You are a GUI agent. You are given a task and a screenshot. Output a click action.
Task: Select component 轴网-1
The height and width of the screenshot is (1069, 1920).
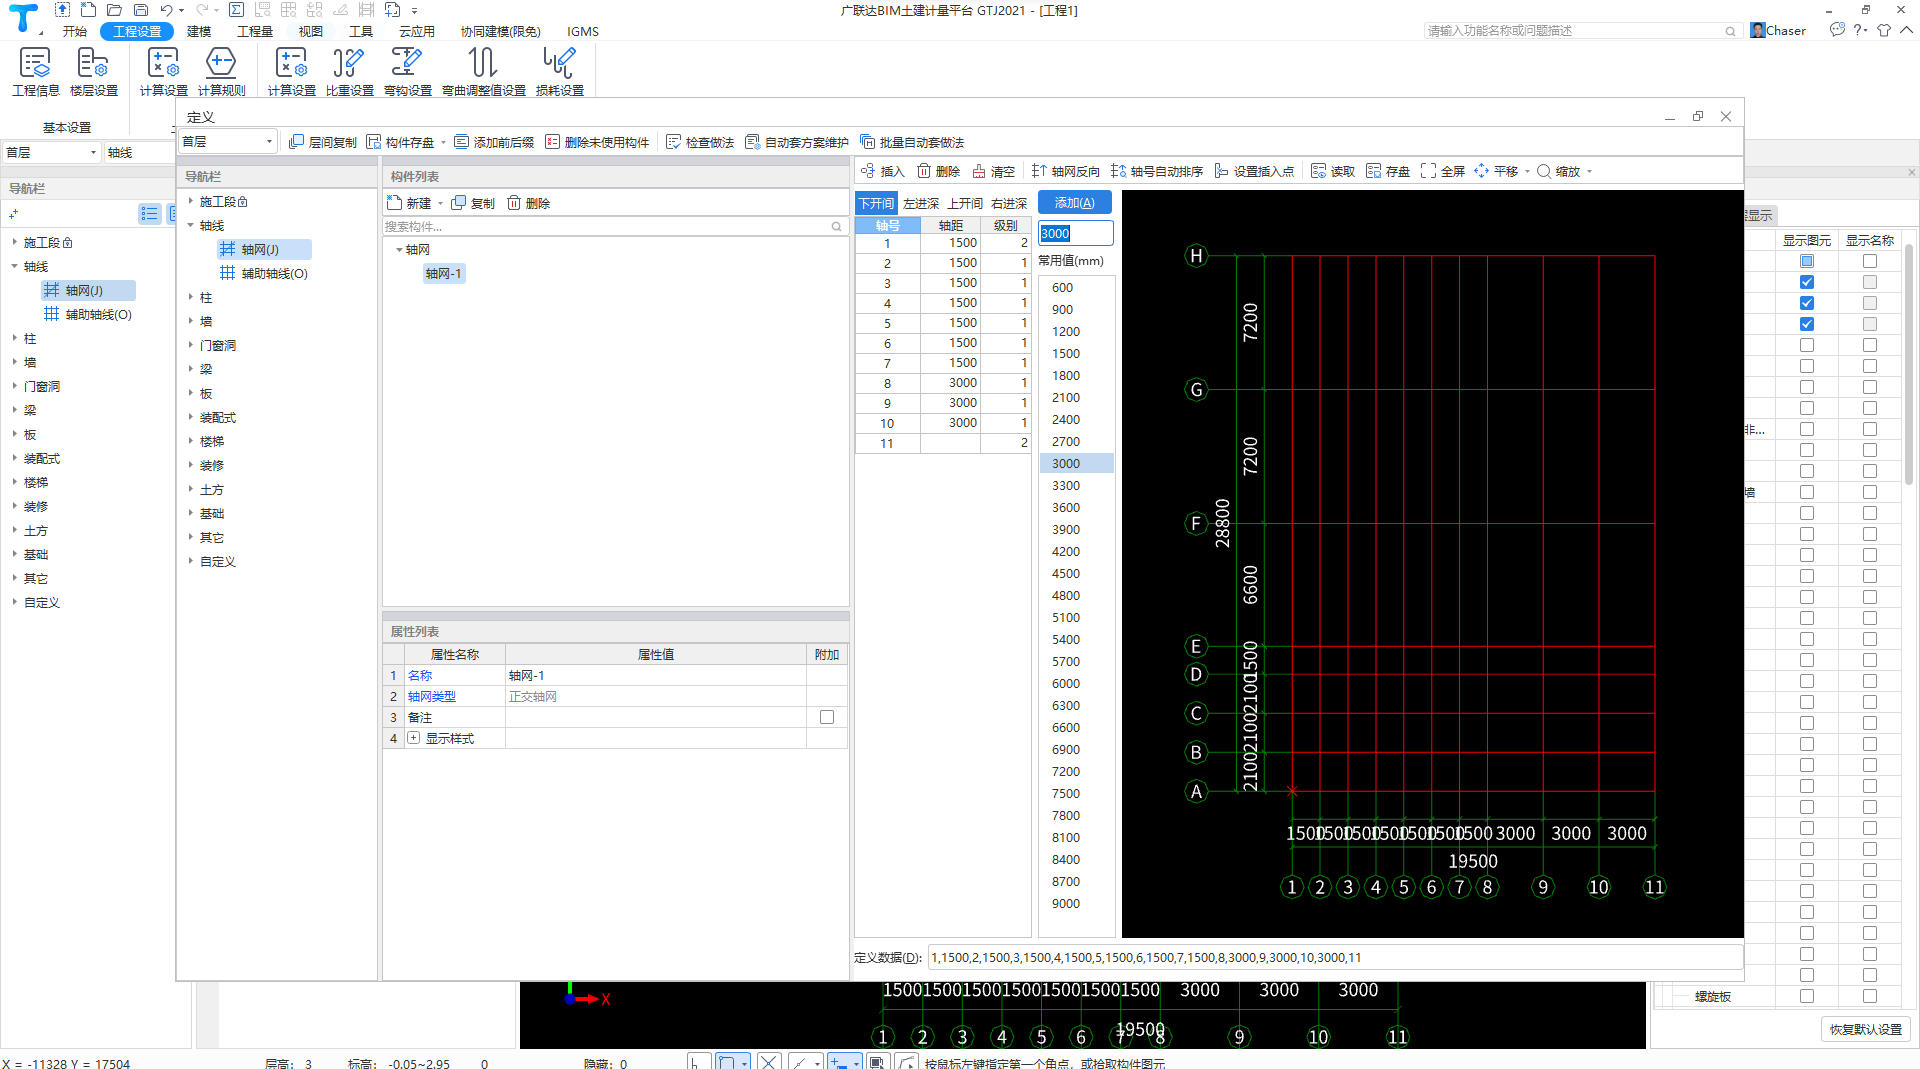pyautogui.click(x=443, y=273)
